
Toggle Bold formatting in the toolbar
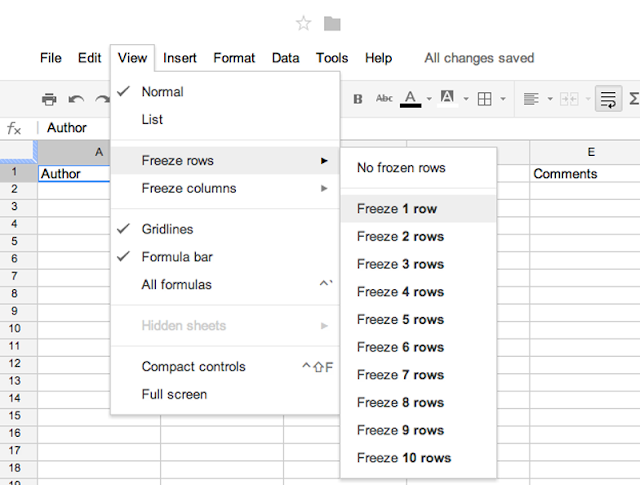(x=357, y=99)
